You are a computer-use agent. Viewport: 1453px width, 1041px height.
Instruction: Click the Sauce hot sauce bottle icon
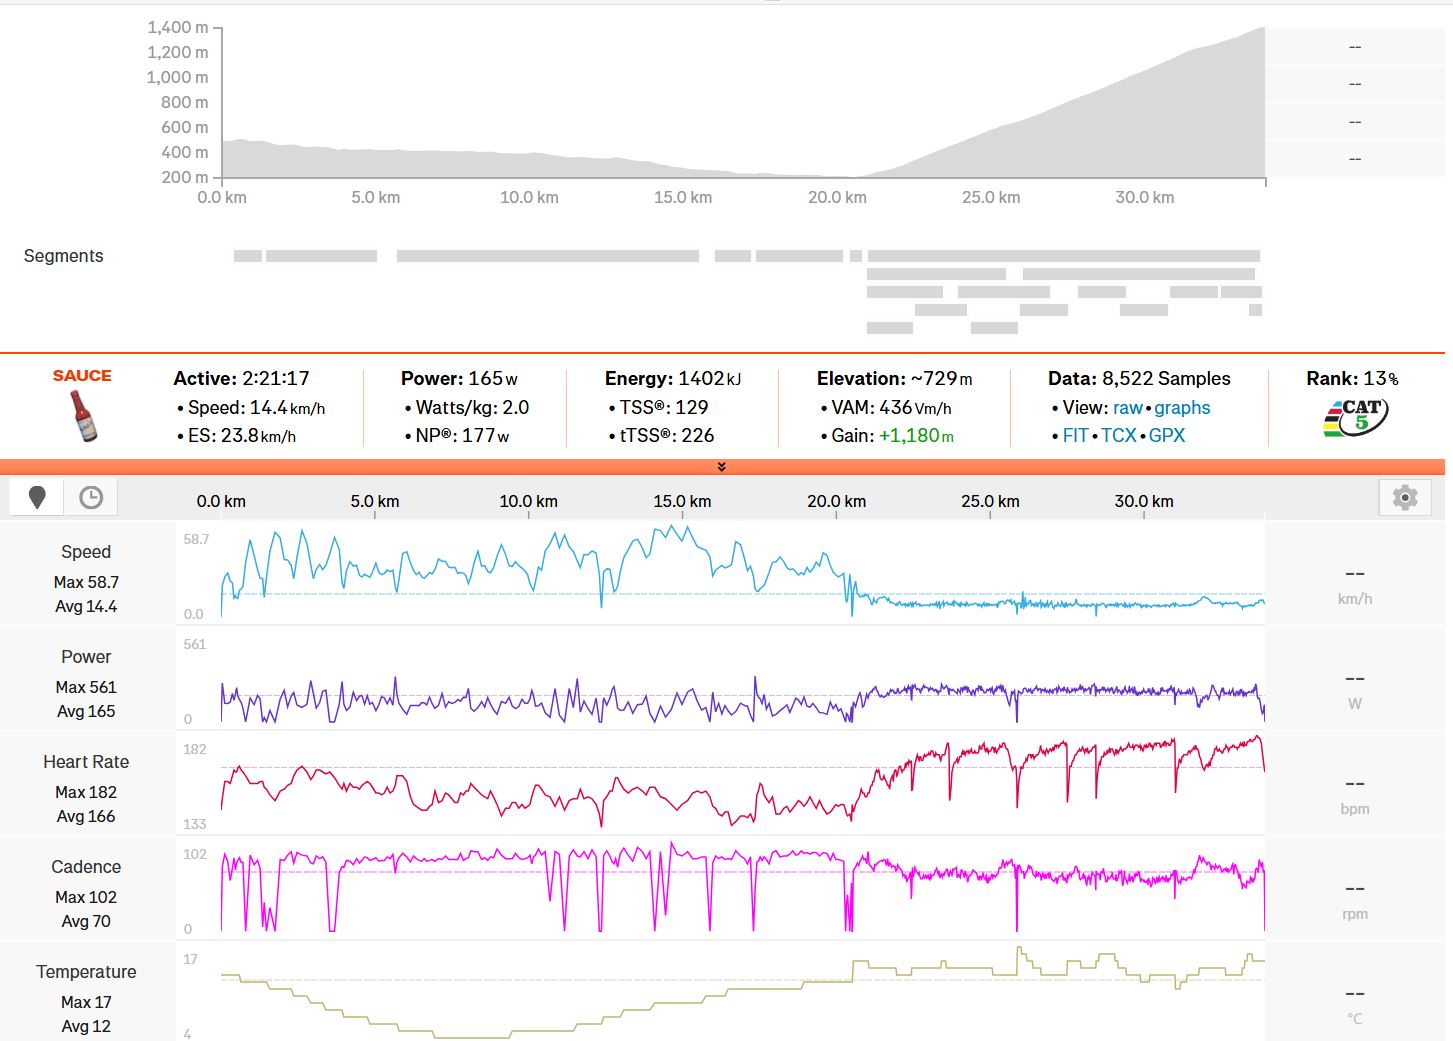(x=84, y=416)
